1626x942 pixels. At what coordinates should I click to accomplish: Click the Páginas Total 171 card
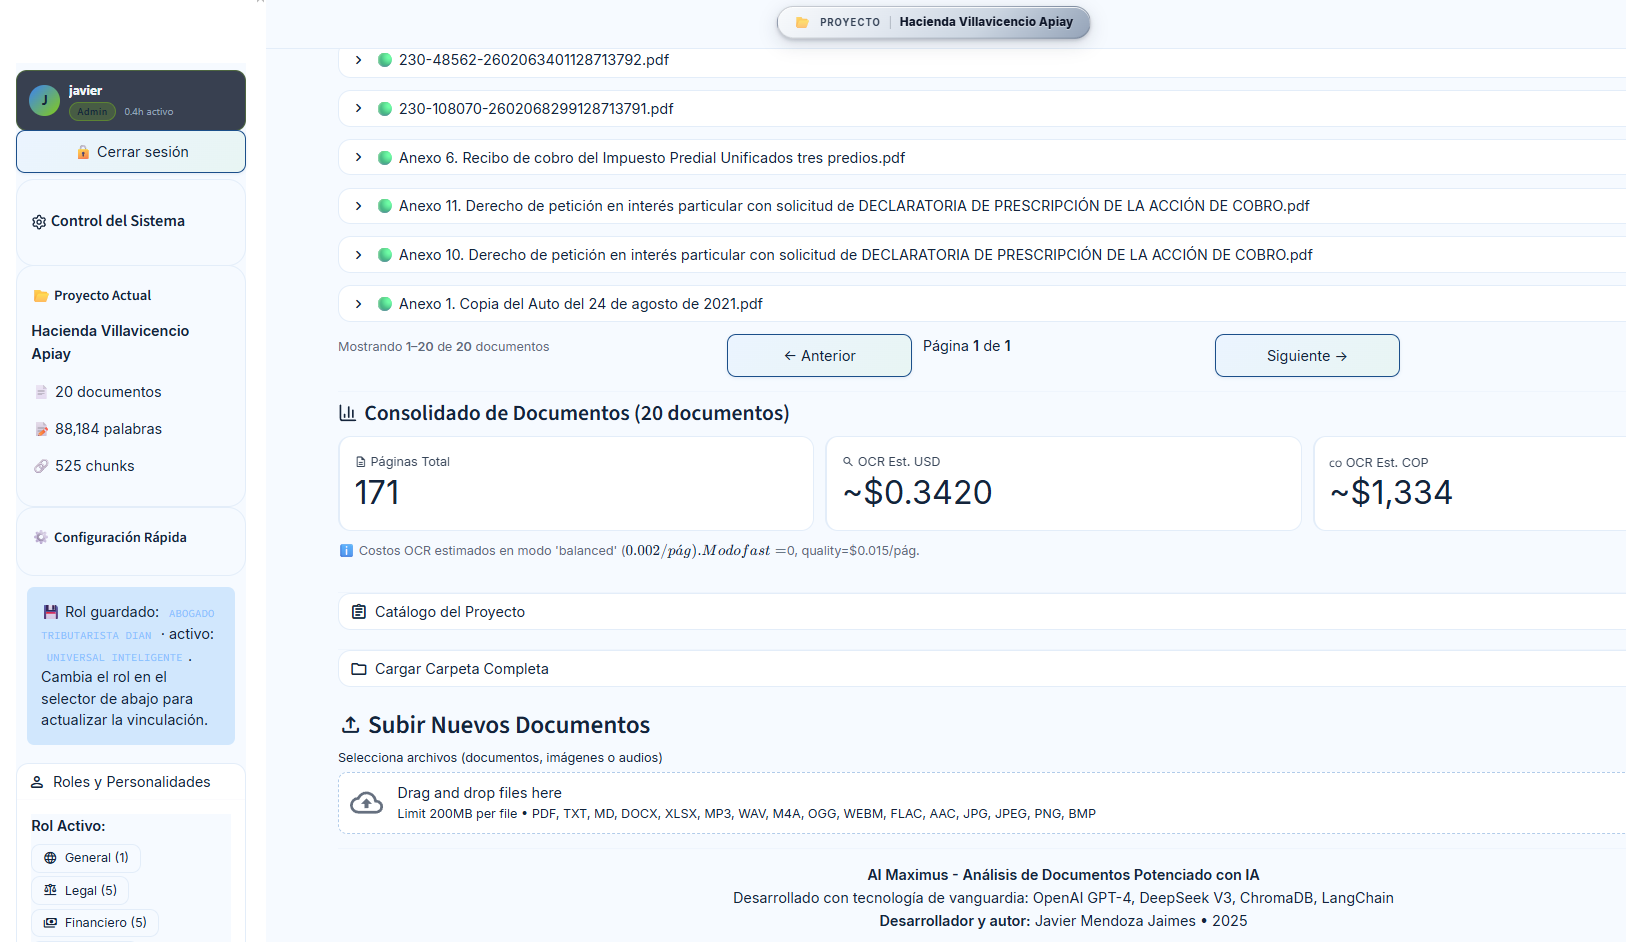pyautogui.click(x=576, y=483)
